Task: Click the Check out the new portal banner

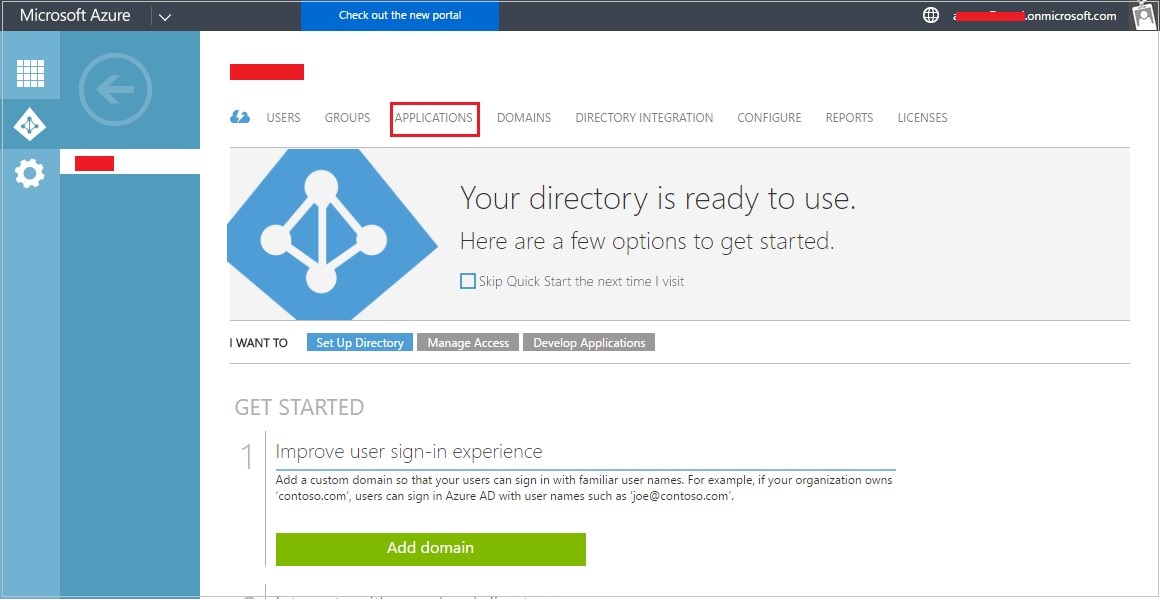Action: point(399,16)
